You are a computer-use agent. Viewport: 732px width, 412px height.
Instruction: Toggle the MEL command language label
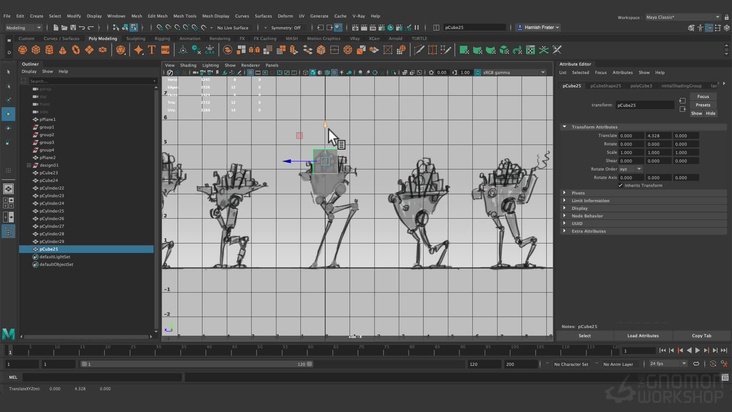(13, 377)
